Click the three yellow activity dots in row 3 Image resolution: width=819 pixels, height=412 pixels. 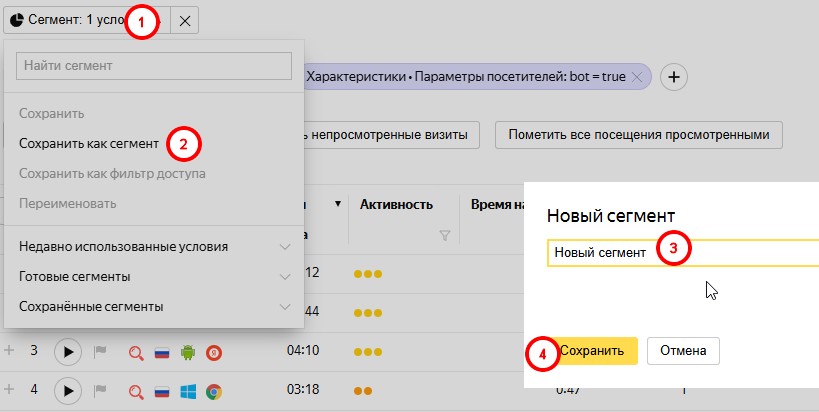[368, 352]
